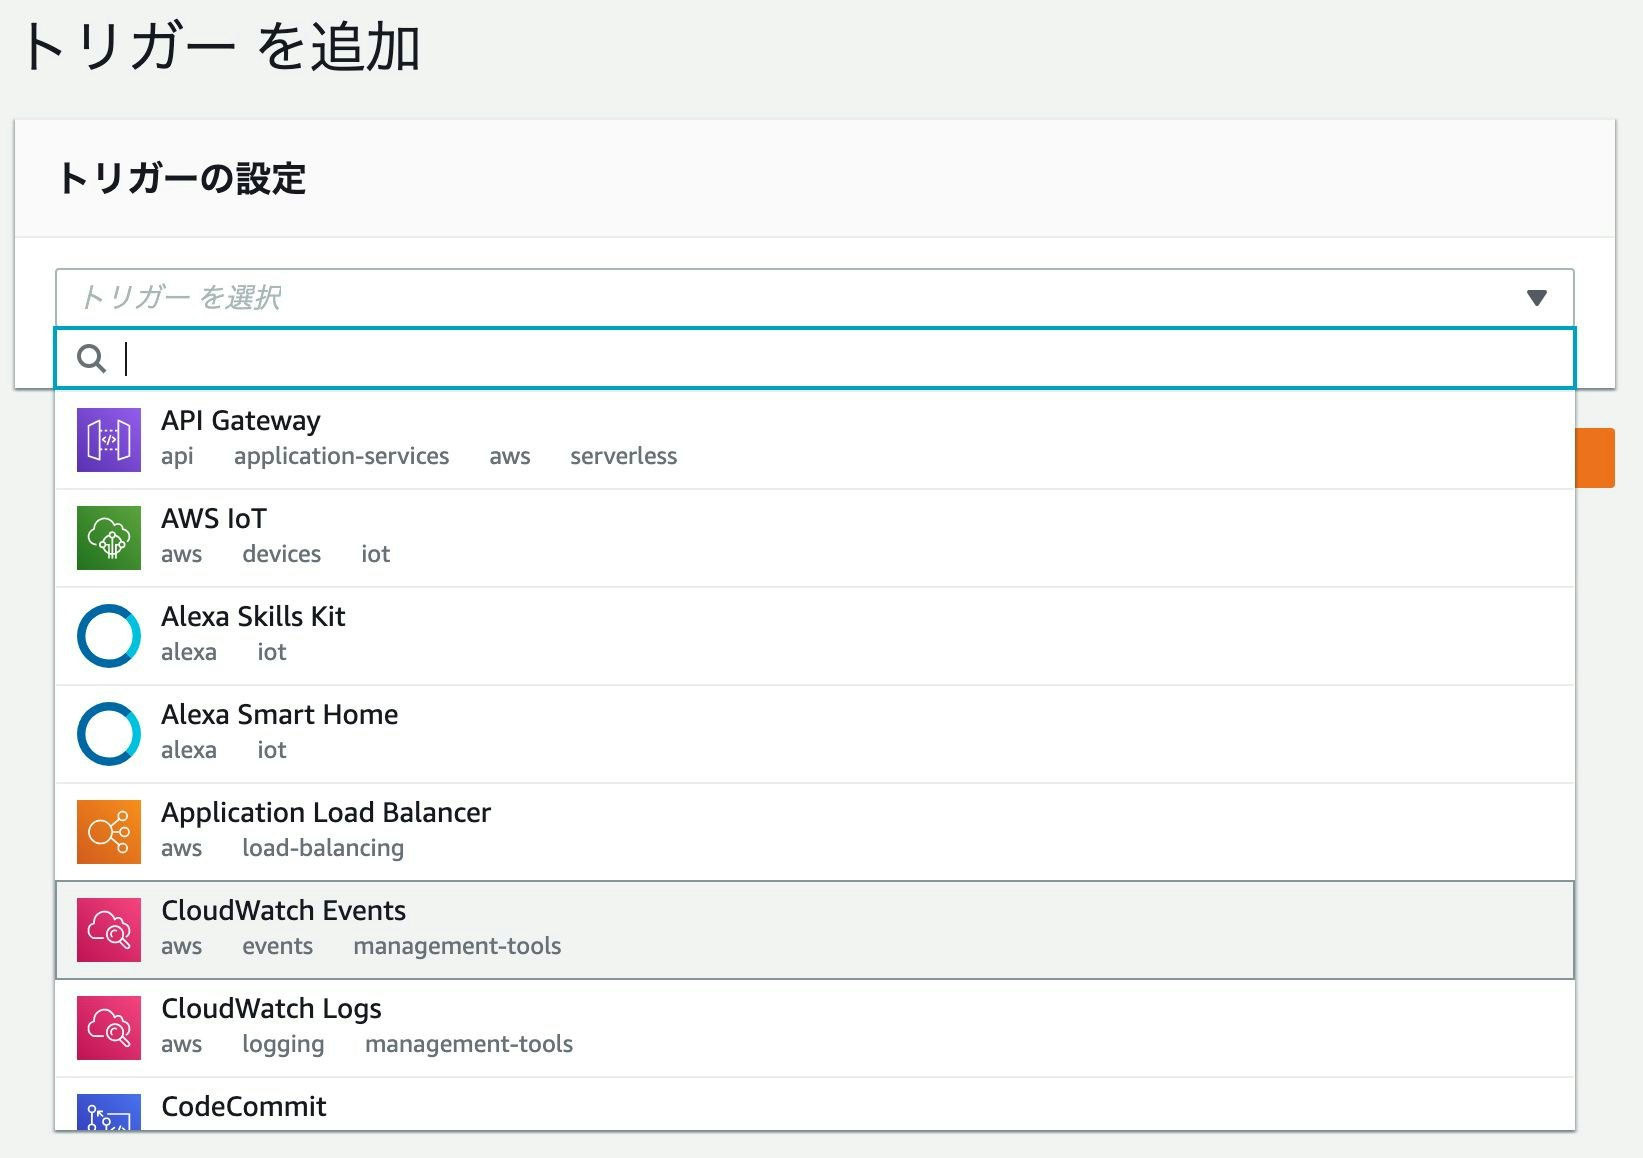Pick Alexa Smart Home from list

click(x=815, y=734)
